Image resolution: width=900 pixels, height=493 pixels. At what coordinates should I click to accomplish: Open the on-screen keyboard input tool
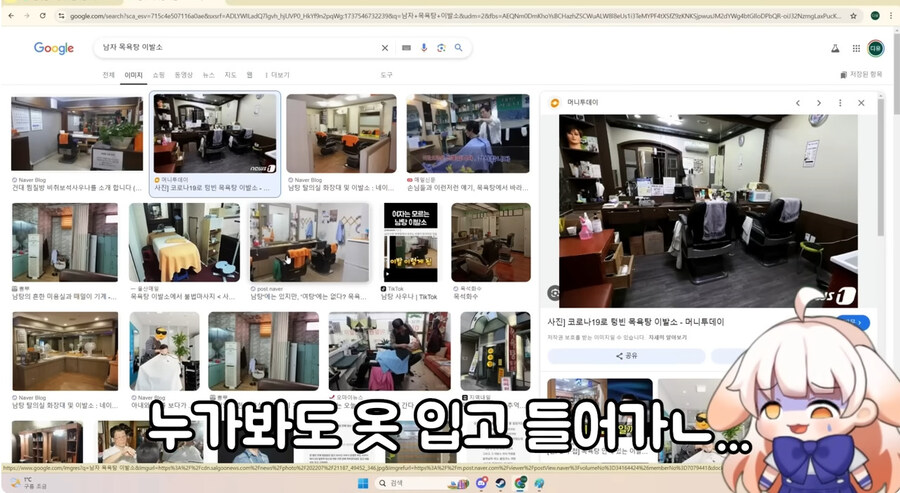[x=406, y=48]
